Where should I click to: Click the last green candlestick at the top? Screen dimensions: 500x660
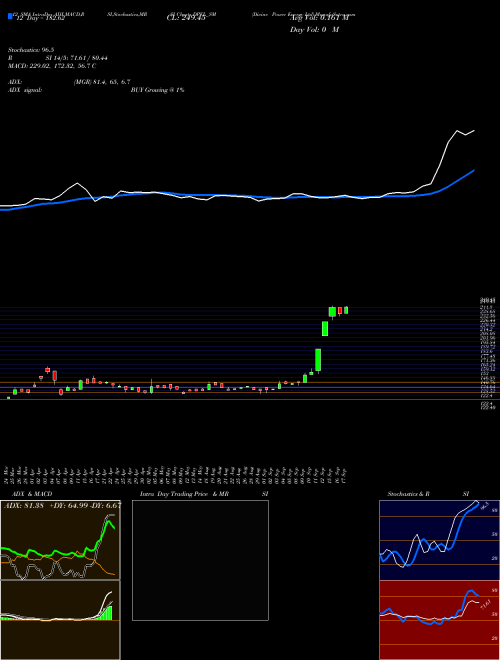click(346, 310)
